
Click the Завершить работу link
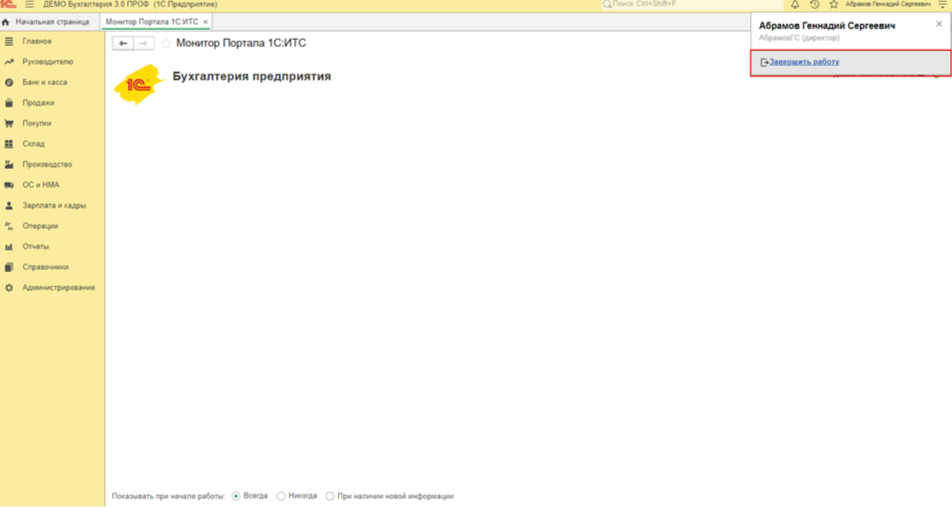pyautogui.click(x=804, y=62)
